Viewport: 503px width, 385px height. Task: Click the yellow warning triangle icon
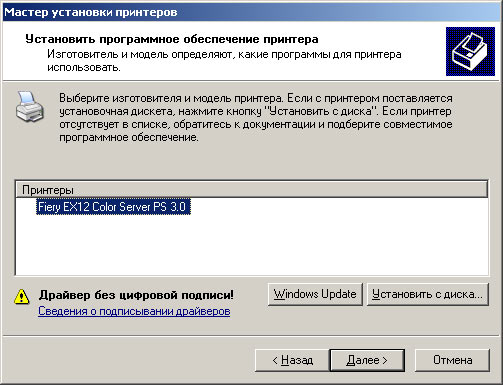point(22,296)
